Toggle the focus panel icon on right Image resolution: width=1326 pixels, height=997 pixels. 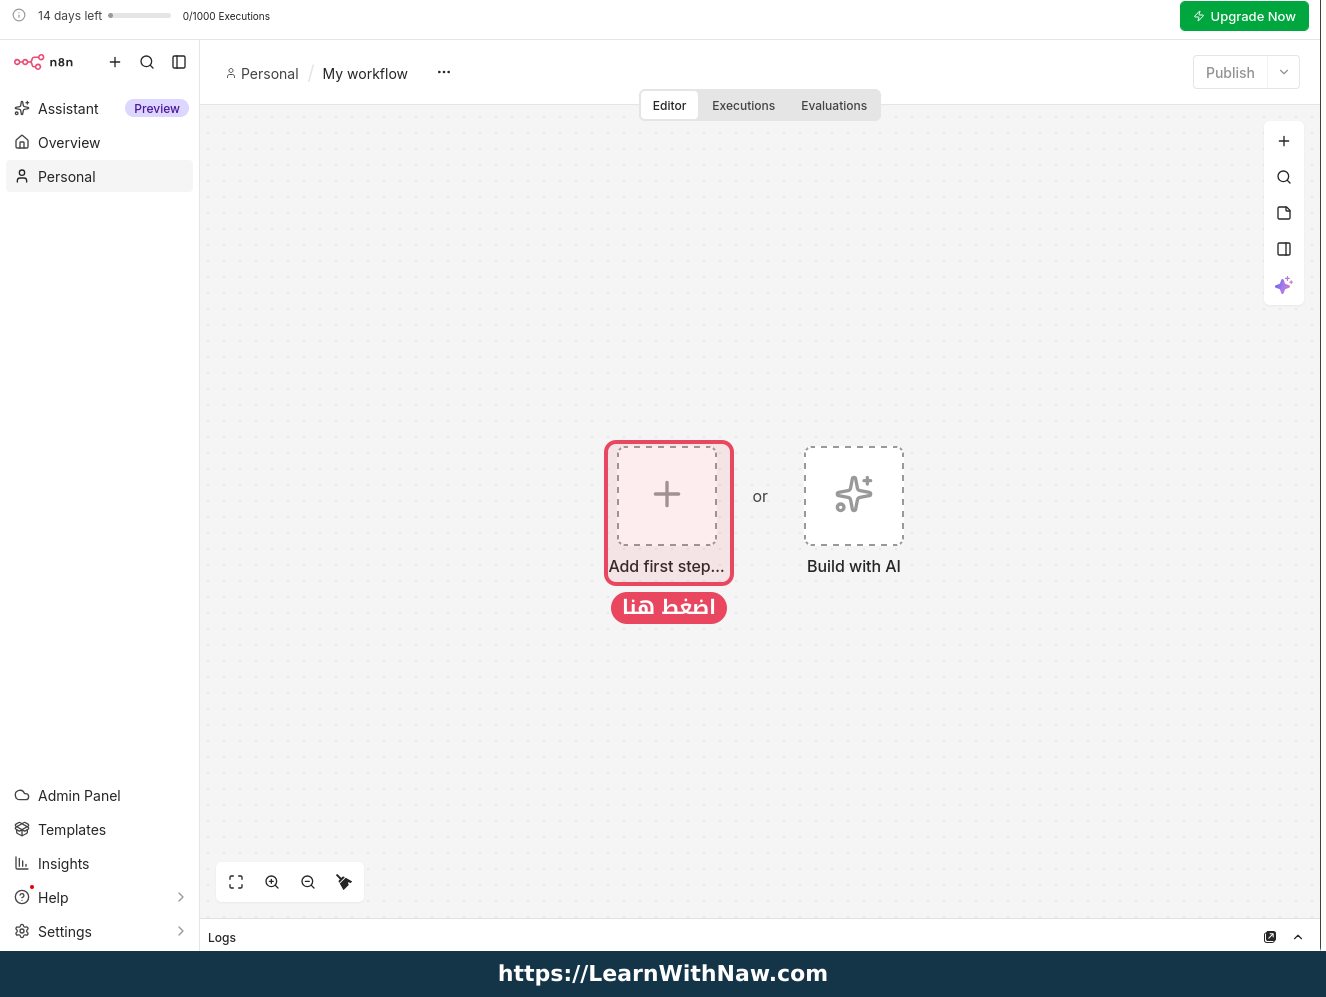point(1284,249)
